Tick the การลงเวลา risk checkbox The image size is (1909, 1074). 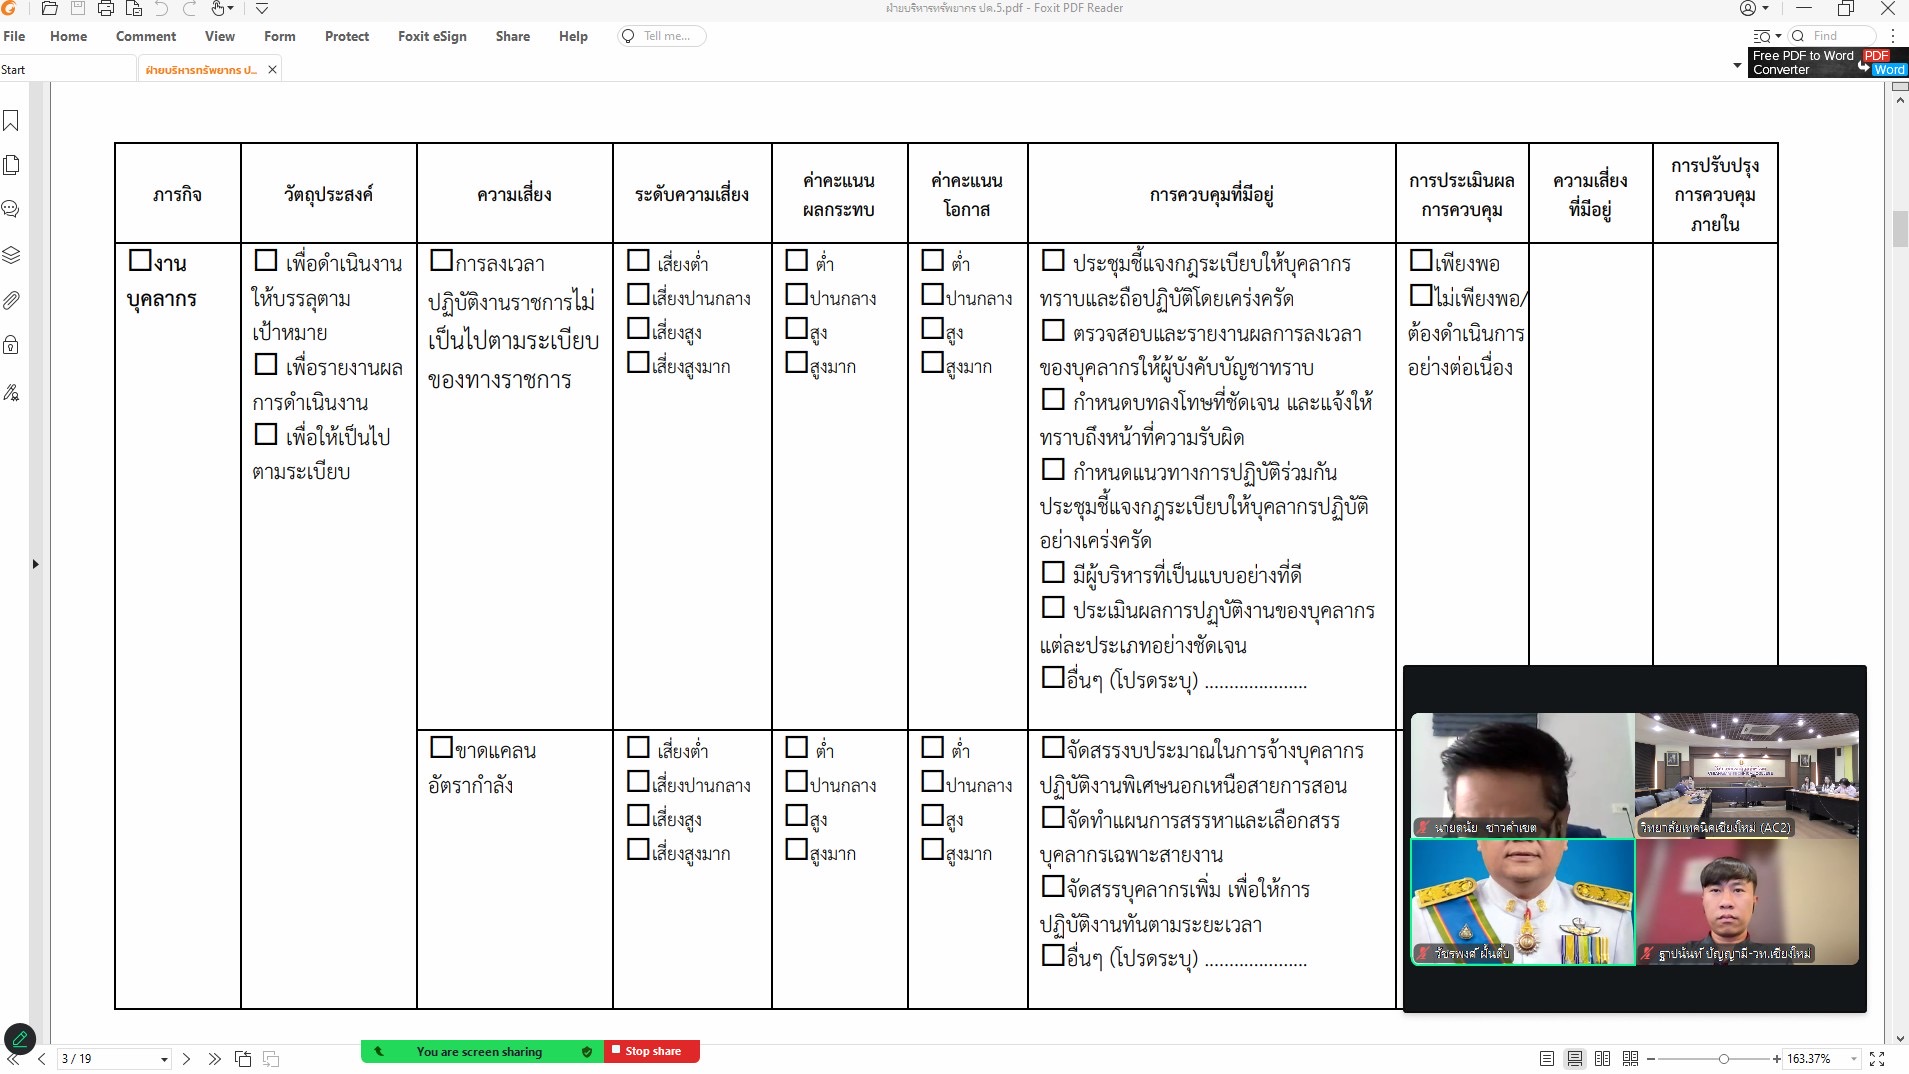441,261
